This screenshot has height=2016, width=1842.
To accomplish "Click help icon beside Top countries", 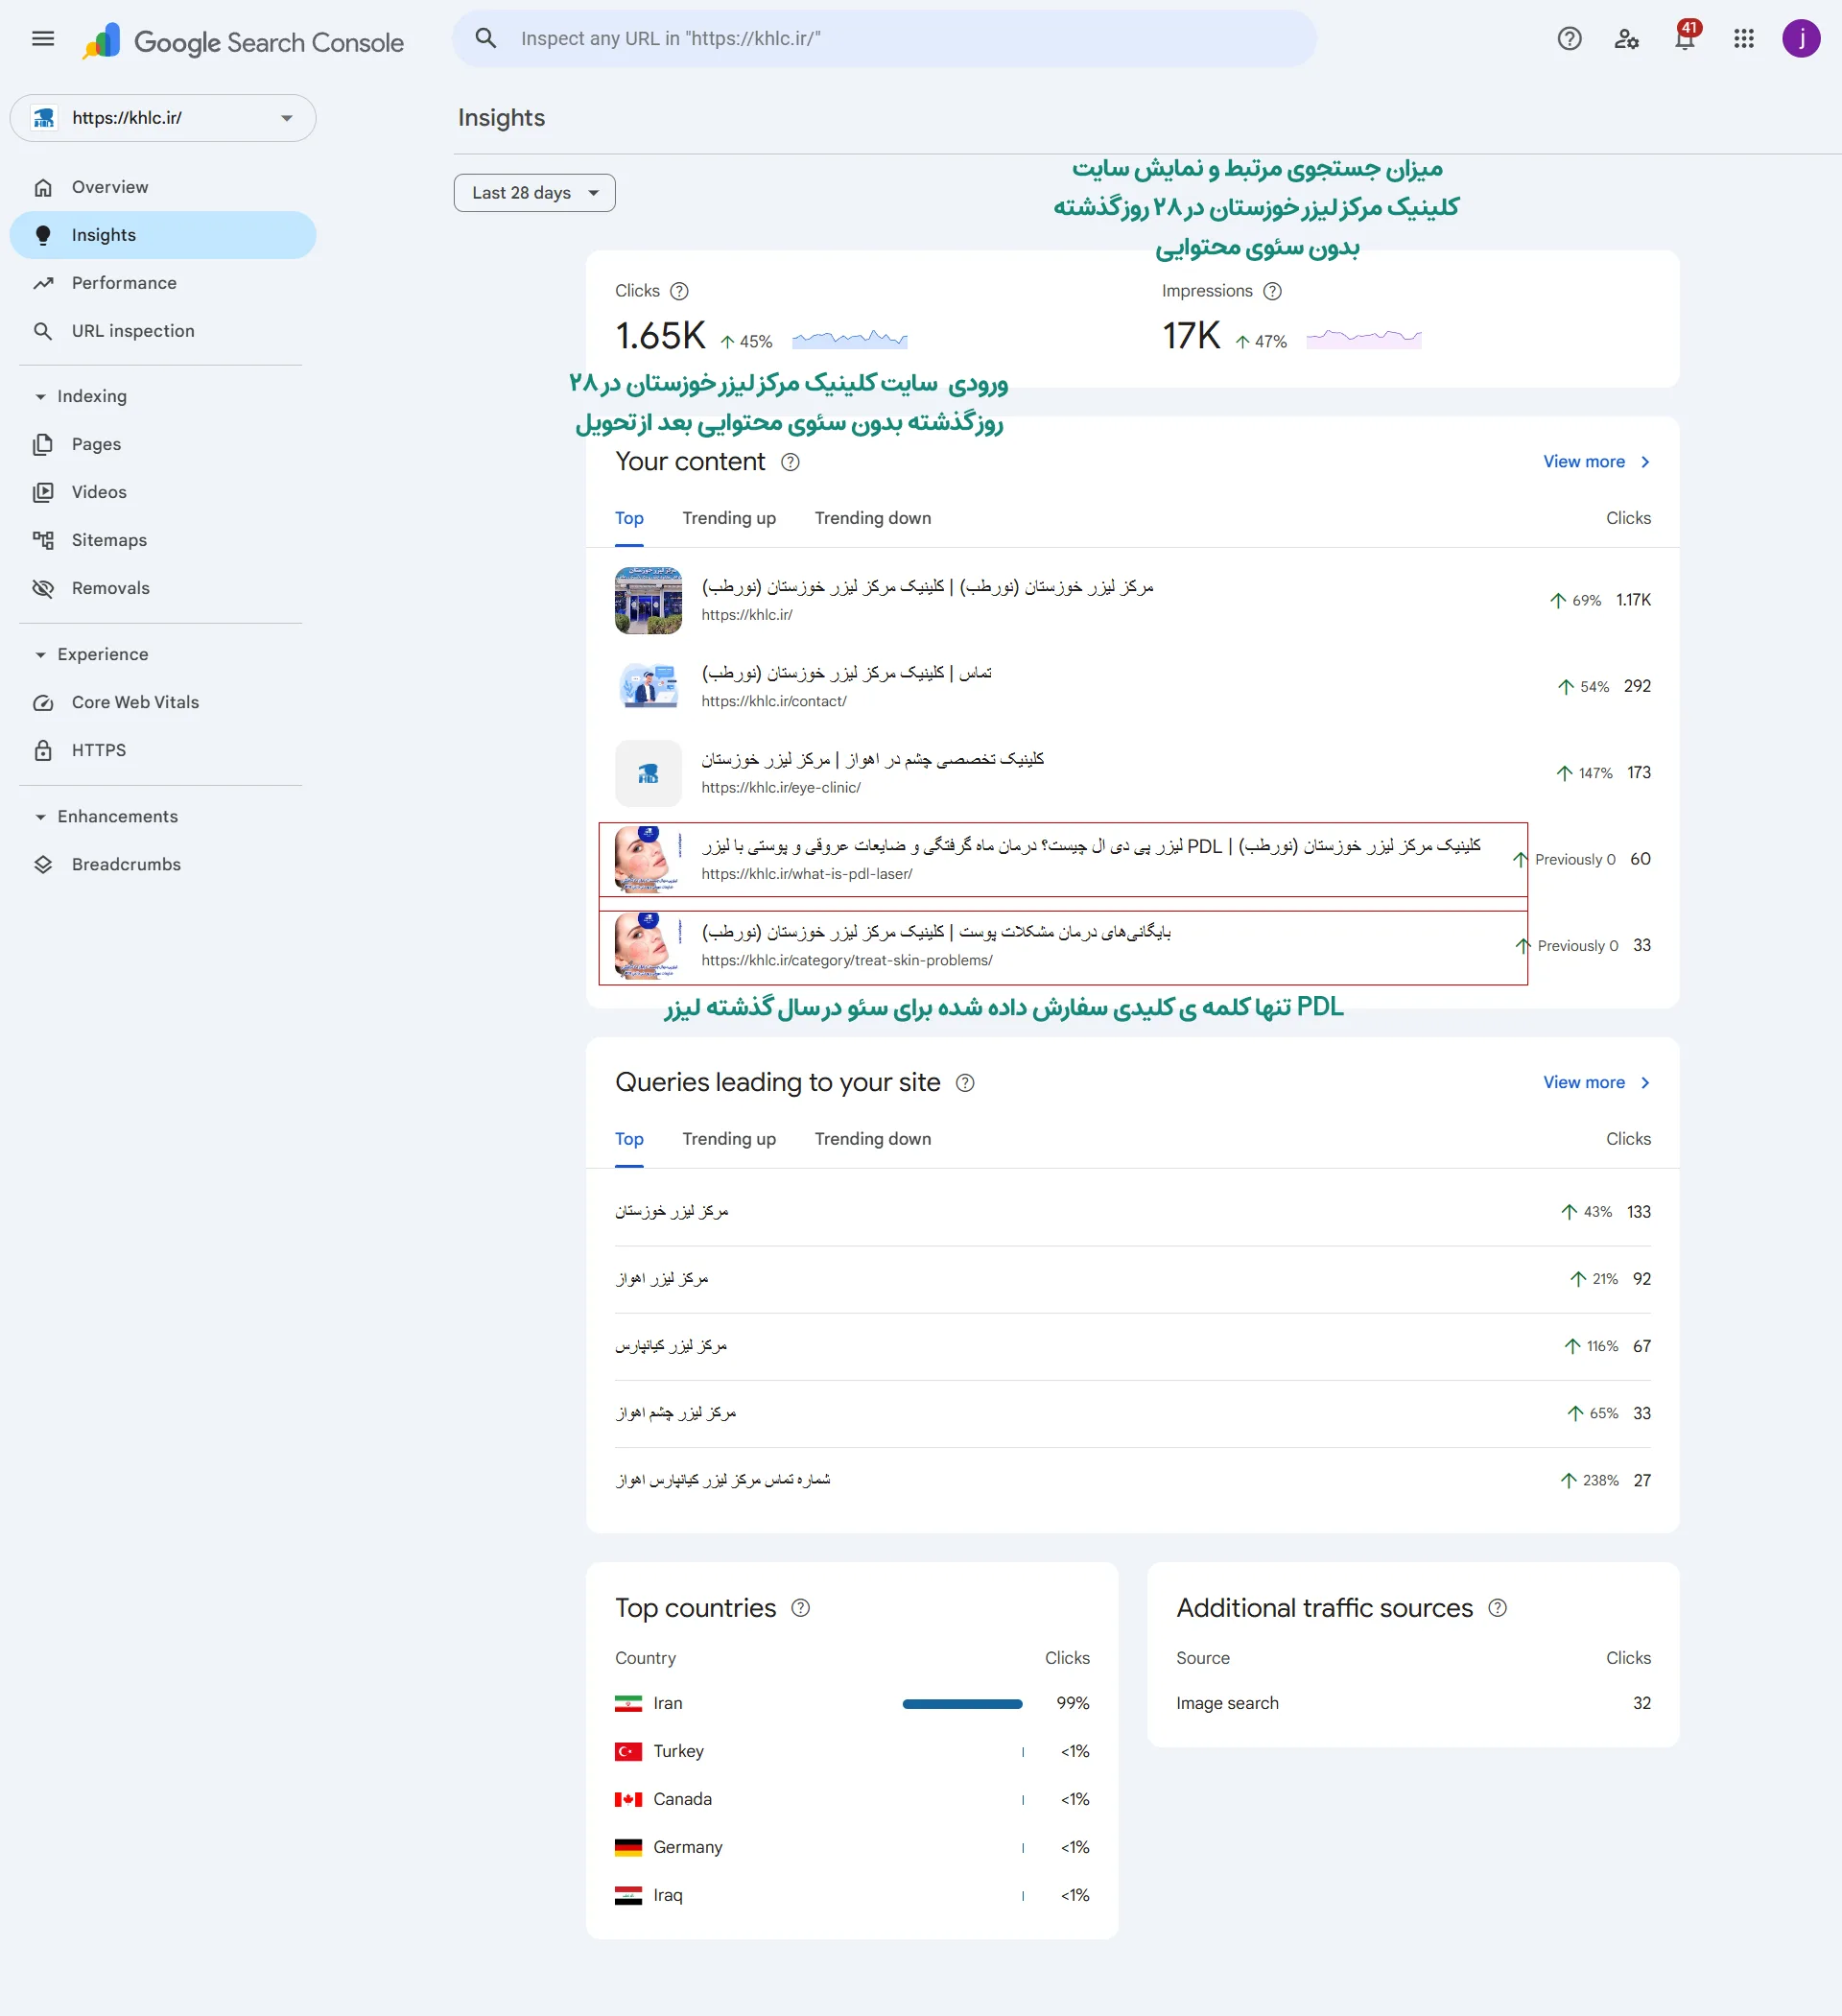I will 800,1608.
